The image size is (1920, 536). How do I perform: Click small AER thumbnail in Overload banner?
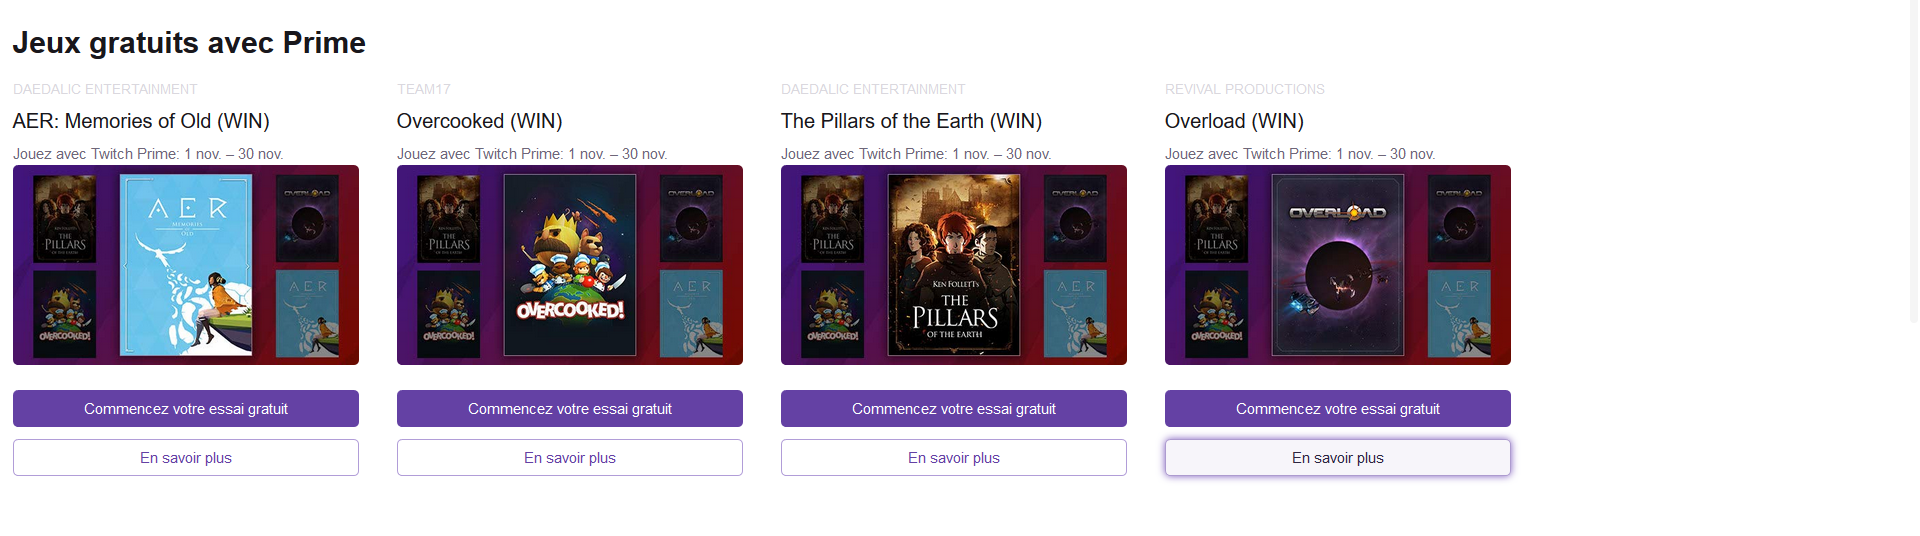1459,313
